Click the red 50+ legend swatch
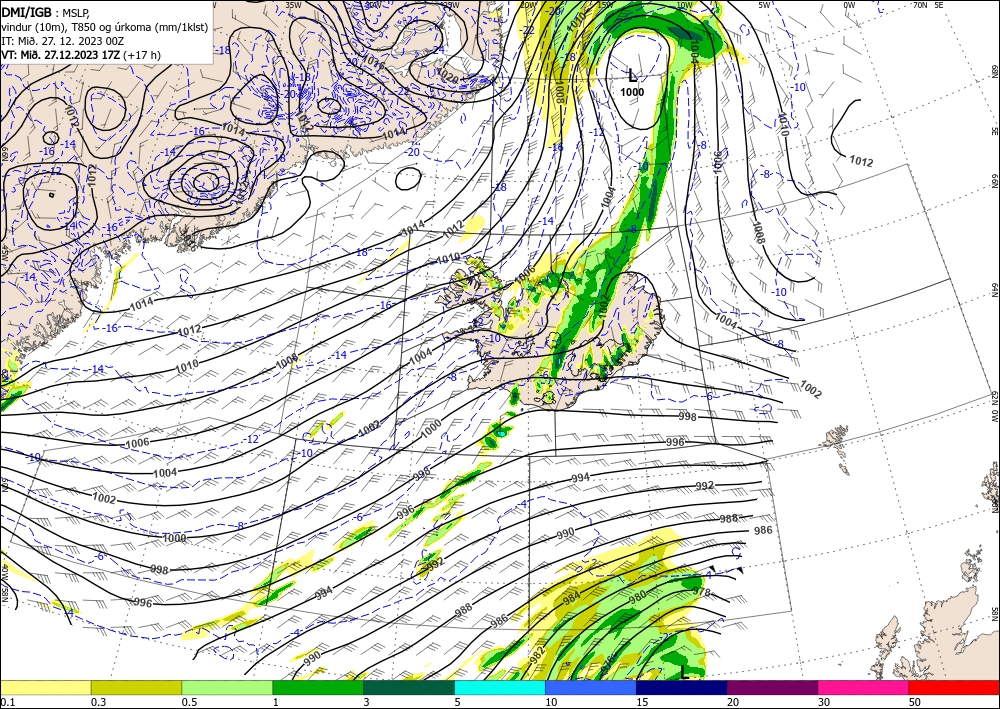This screenshot has height=709, width=1000. click(954, 687)
